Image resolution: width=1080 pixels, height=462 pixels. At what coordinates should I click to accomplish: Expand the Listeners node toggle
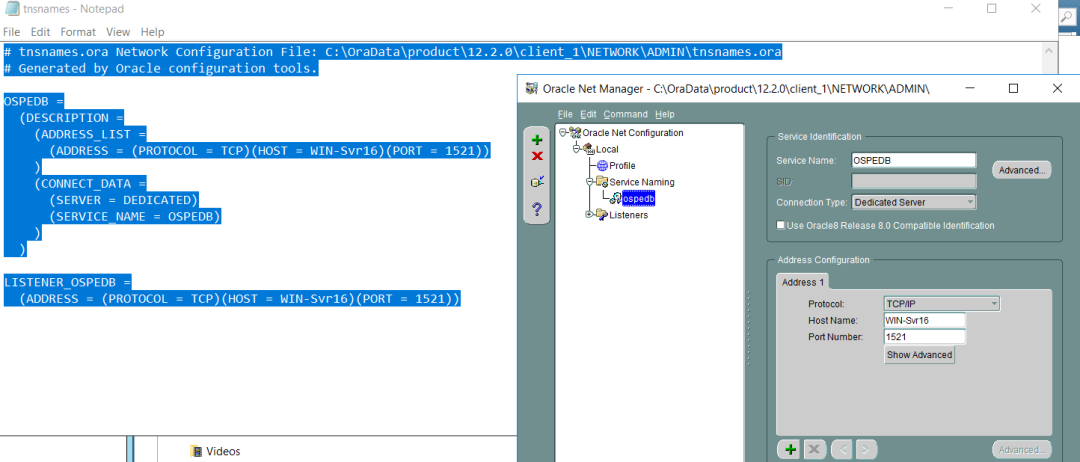[589, 215]
